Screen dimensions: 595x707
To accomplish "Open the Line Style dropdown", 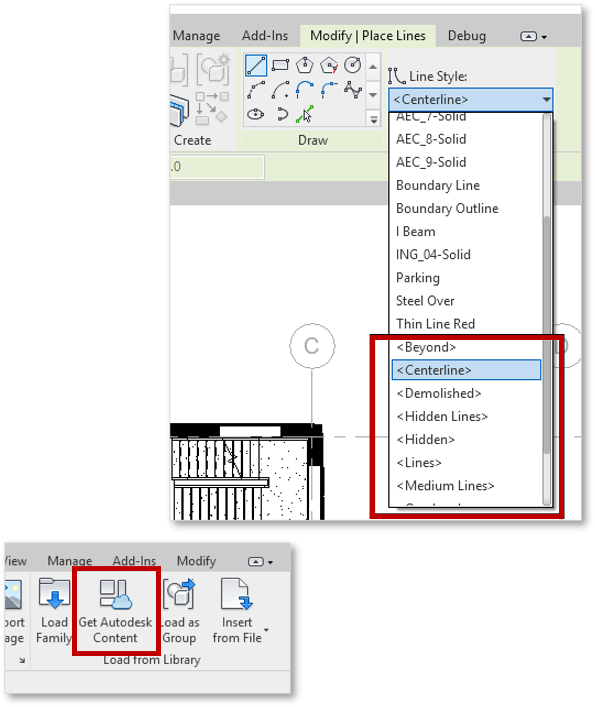I will tap(471, 100).
